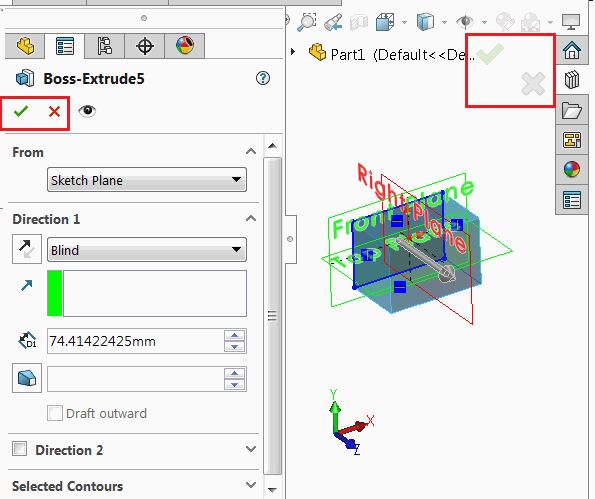Decrease the draft angle with down stepper

pyautogui.click(x=235, y=384)
